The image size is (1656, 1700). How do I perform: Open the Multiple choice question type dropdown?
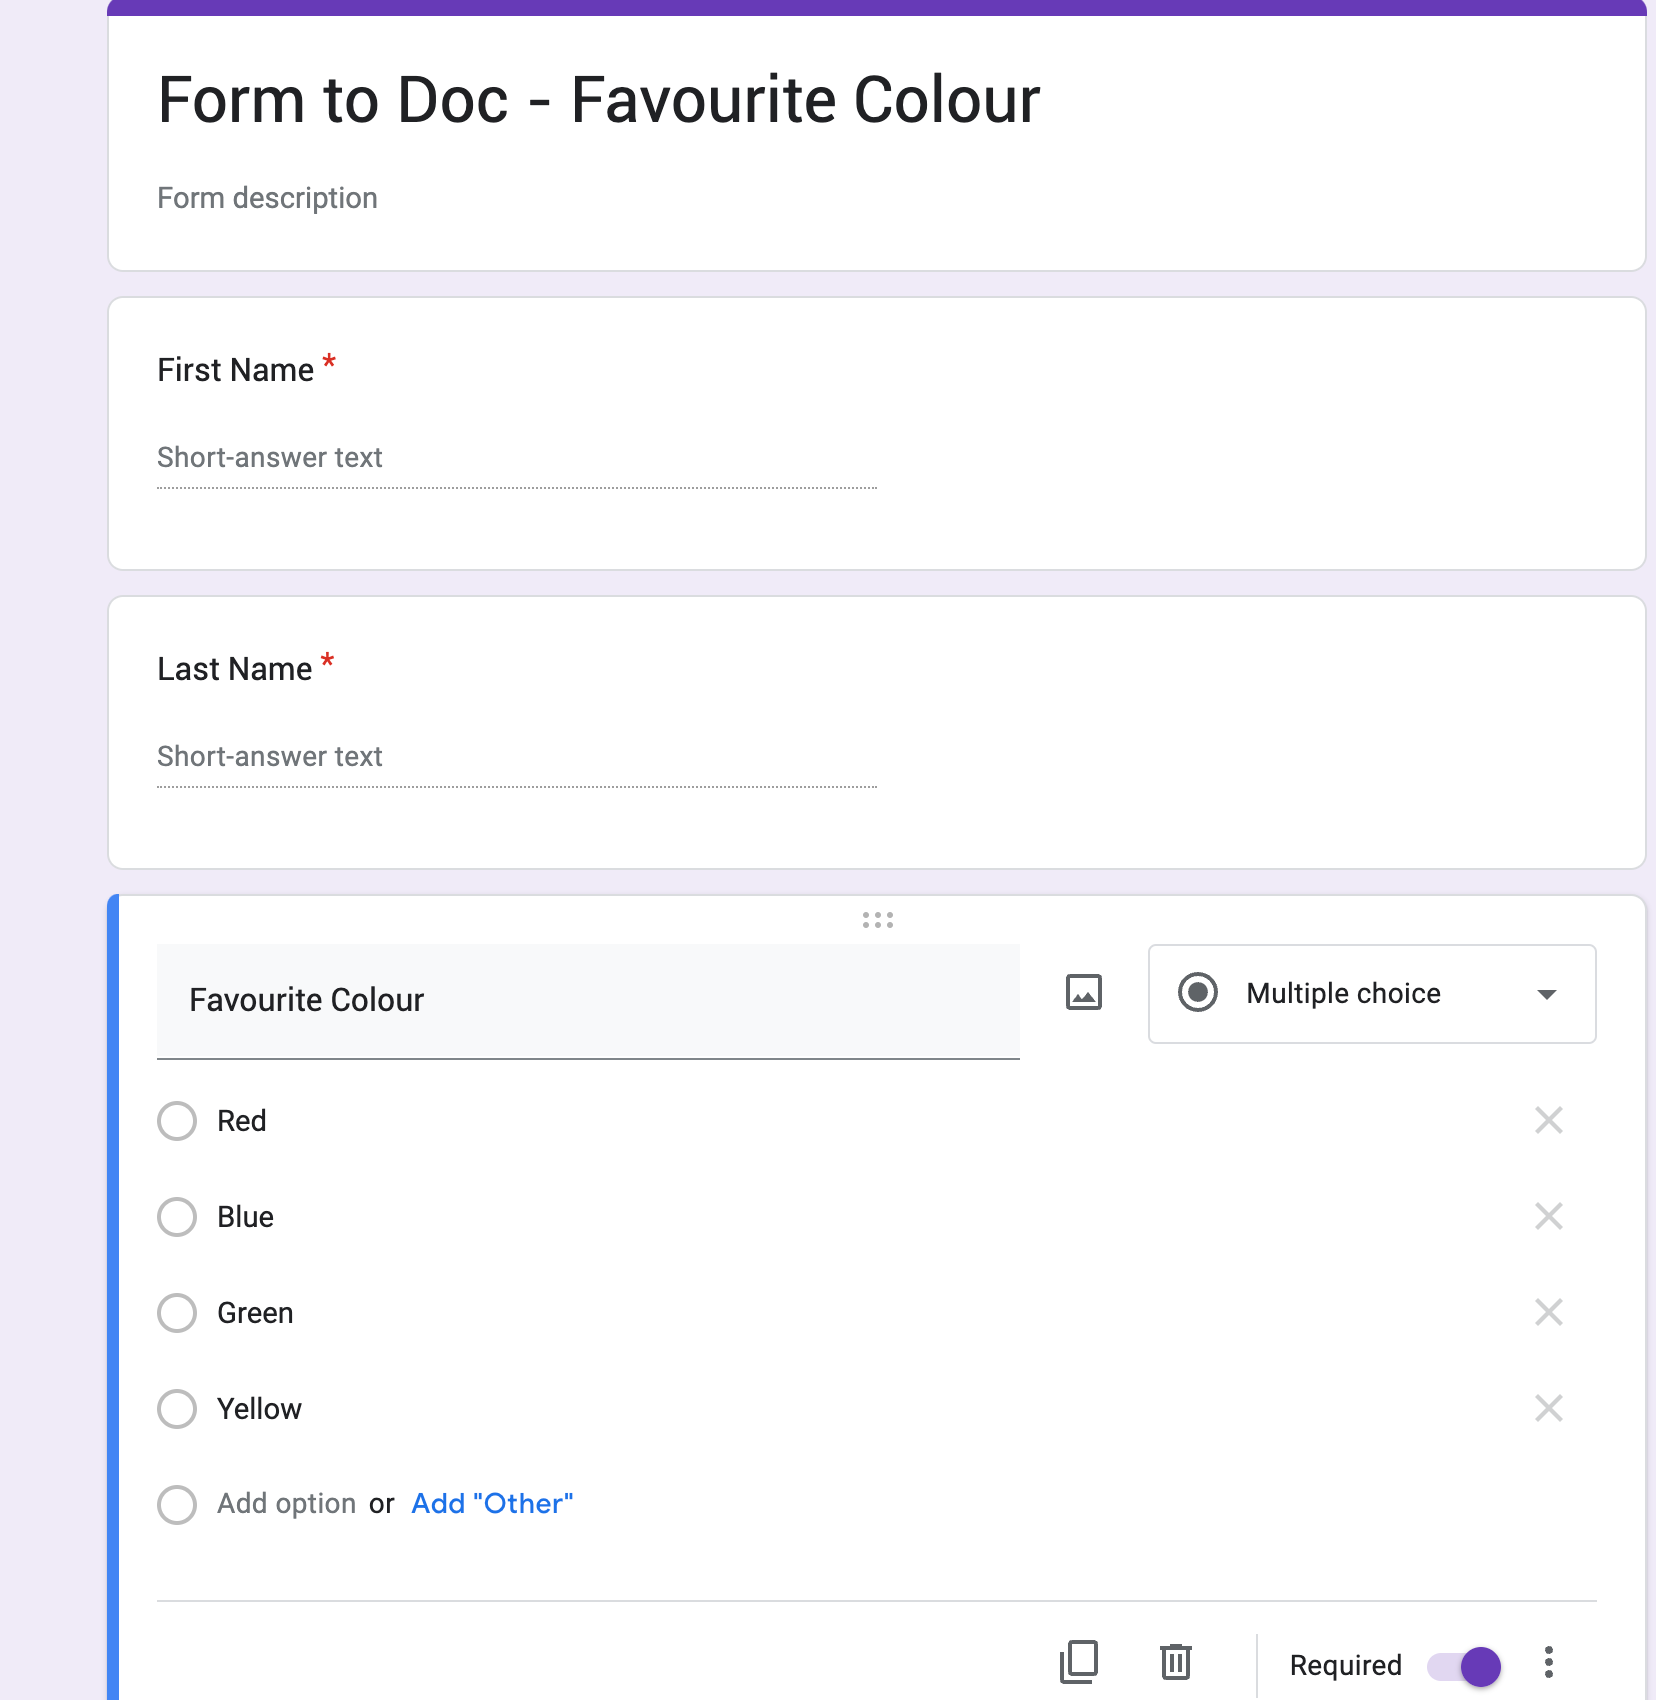pos(1371,993)
